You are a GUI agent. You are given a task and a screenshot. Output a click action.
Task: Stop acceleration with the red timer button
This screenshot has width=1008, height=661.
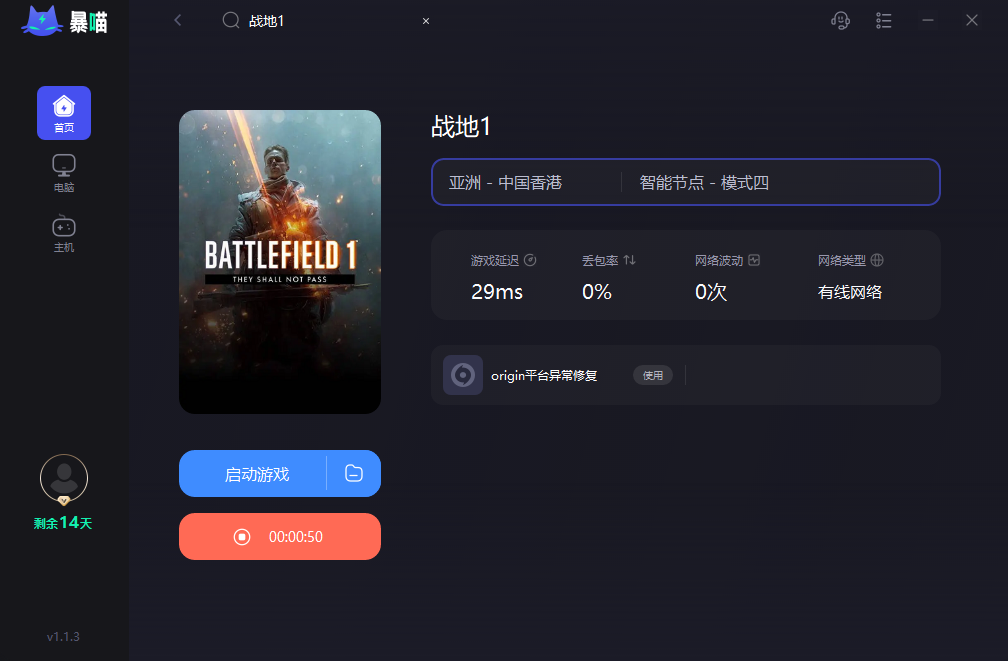click(280, 537)
